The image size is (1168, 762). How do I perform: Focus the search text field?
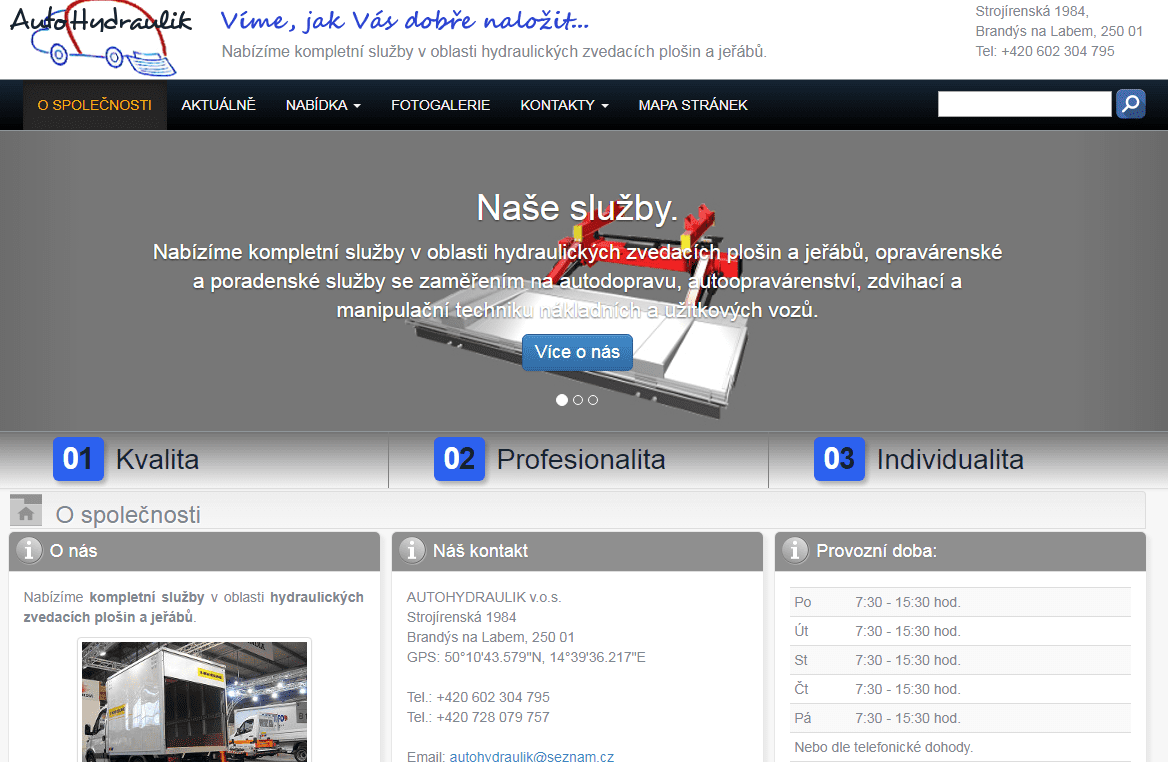click(x=1024, y=104)
